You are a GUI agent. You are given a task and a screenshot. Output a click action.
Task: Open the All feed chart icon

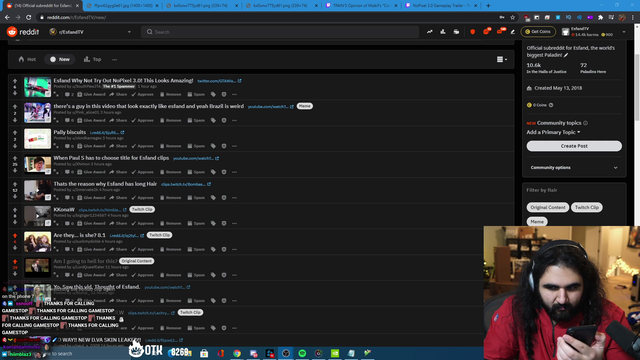pos(443,32)
